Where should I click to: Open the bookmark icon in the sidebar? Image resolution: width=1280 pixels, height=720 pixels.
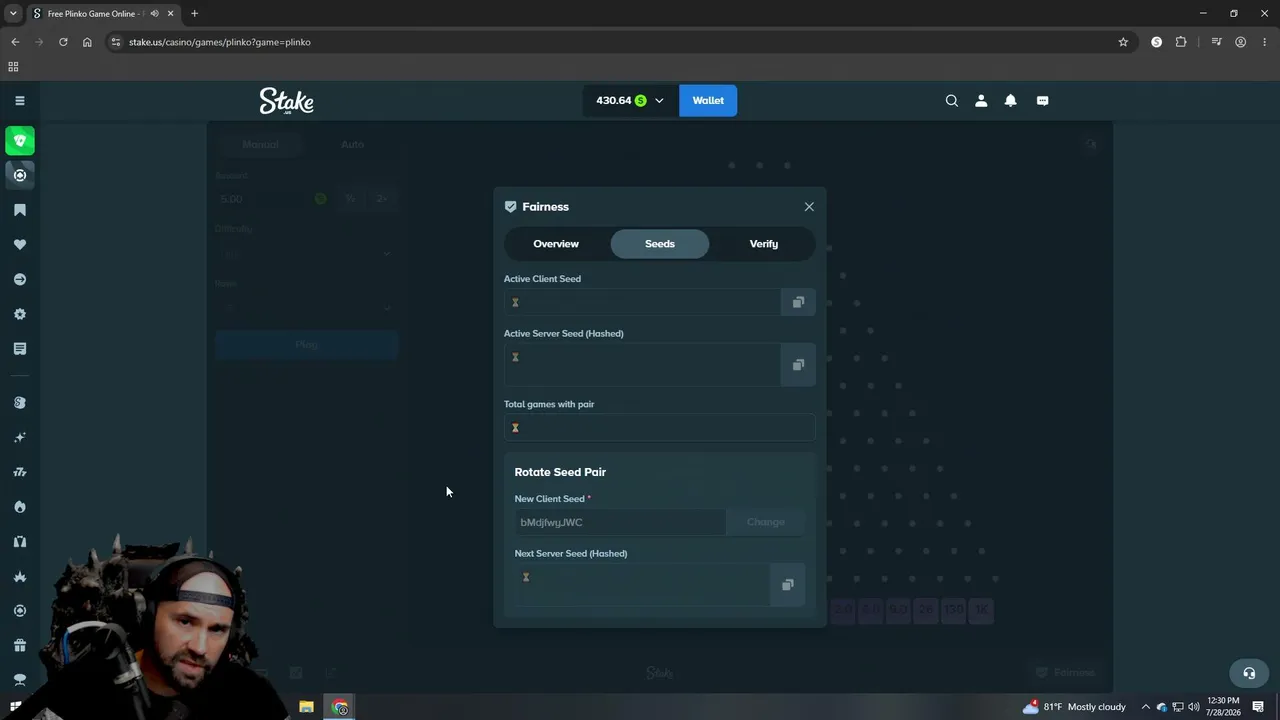(20, 210)
